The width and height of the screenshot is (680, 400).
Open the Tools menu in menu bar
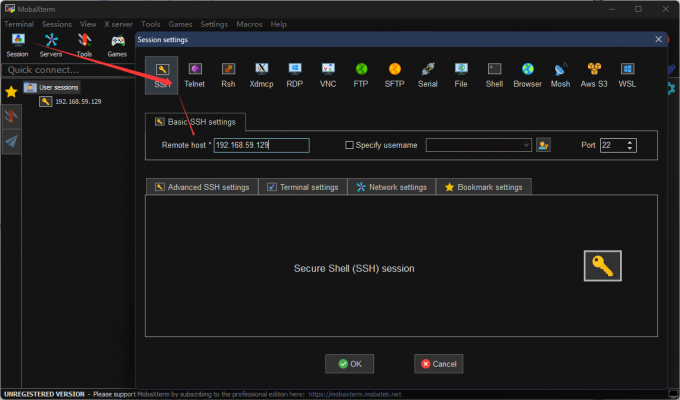150,24
